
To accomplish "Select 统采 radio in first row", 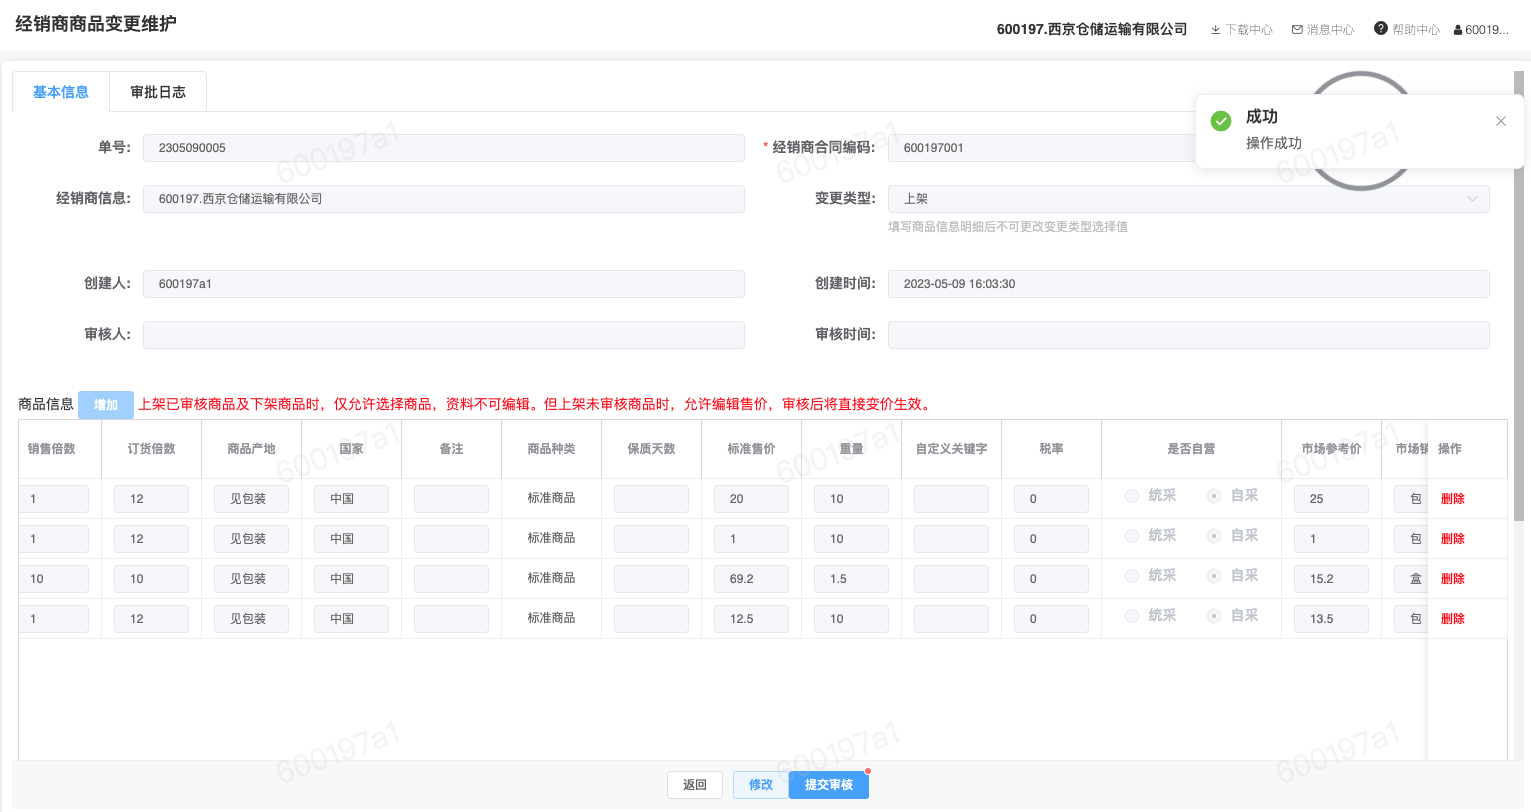I will [1132, 496].
